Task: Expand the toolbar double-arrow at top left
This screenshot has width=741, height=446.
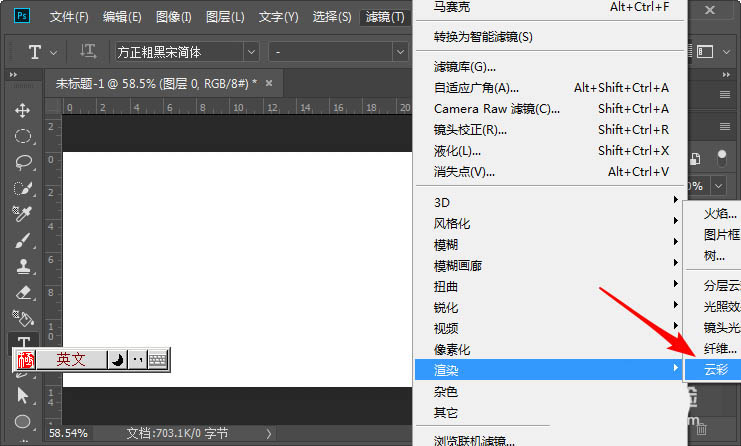Action: pyautogui.click(x=13, y=75)
